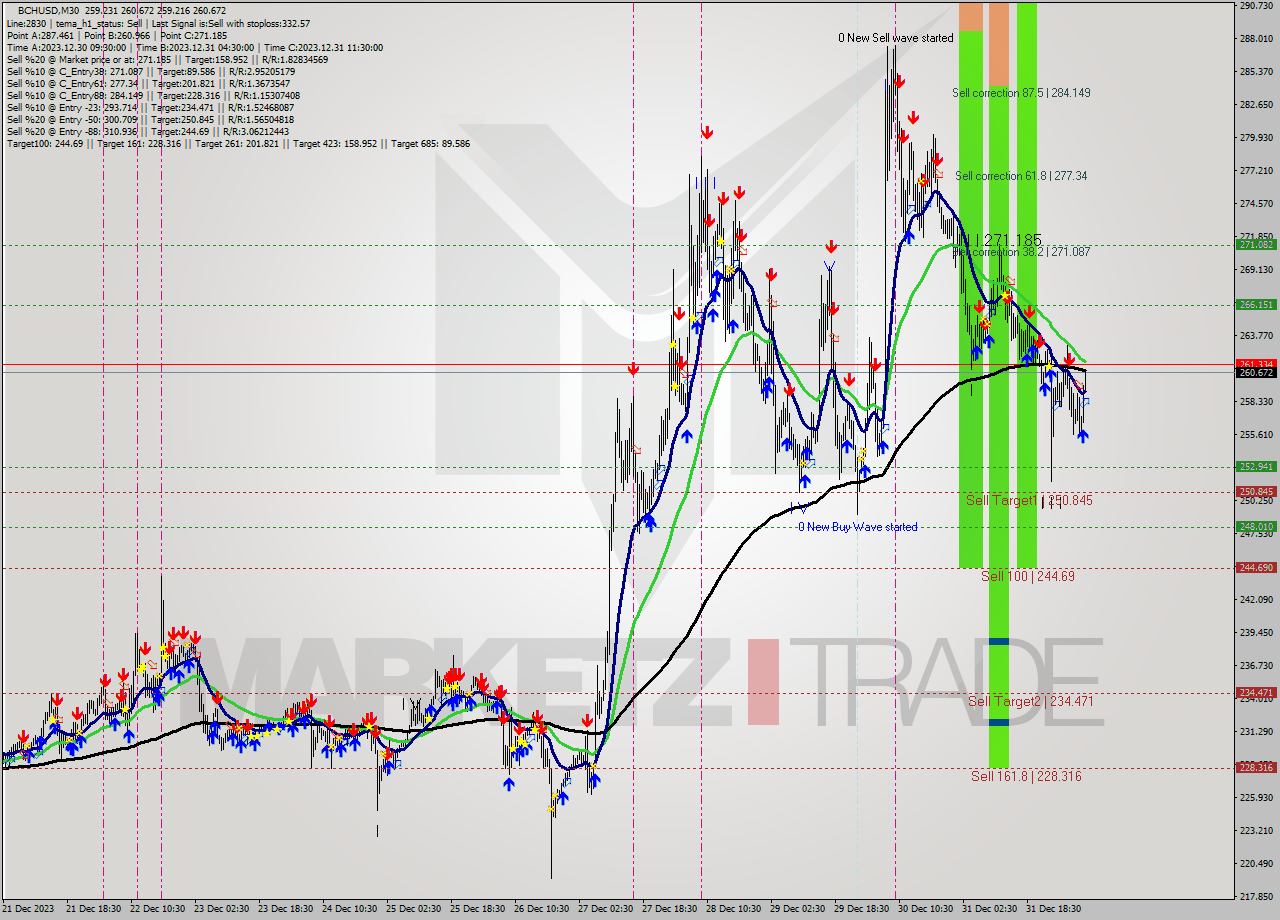
Task: Click the '31 Dec 02:30' time axis label
Action: tap(989, 909)
